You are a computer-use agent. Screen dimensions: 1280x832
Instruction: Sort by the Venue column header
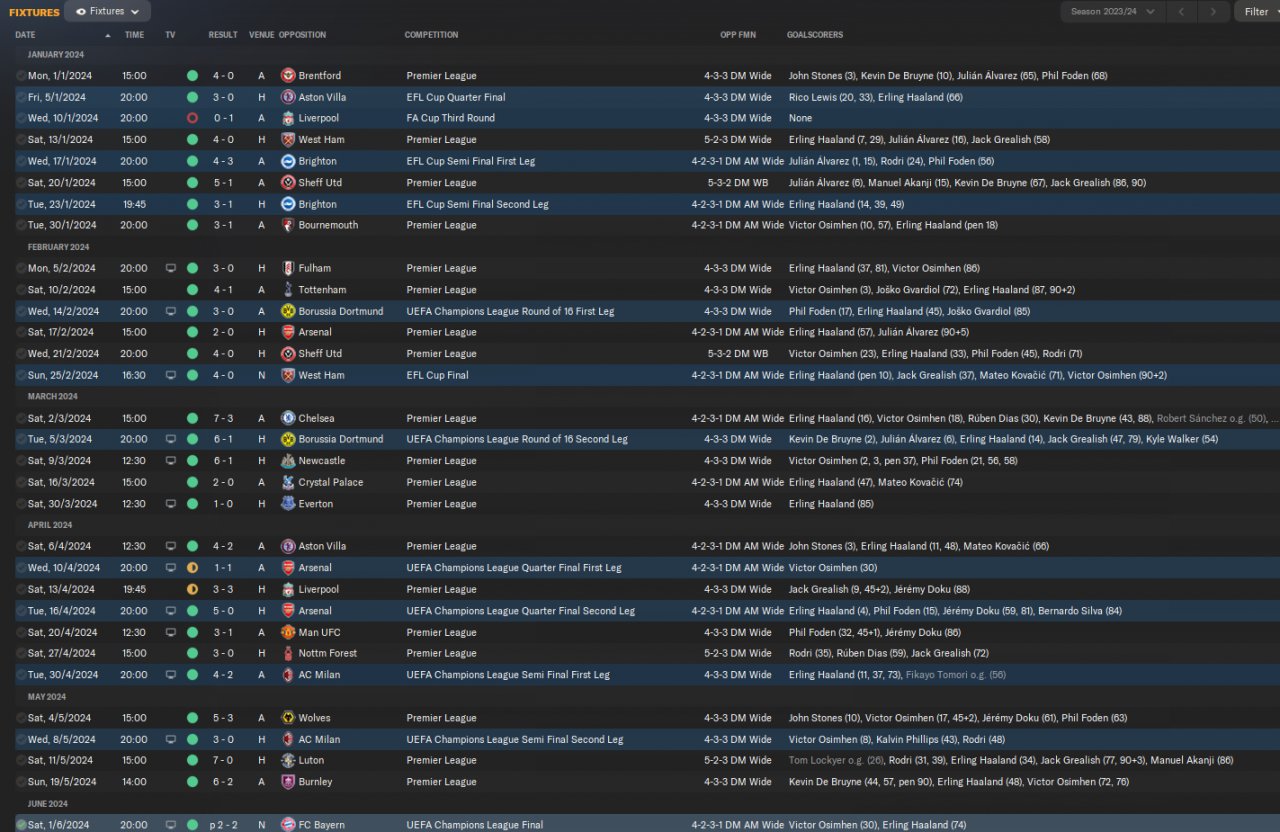261,35
